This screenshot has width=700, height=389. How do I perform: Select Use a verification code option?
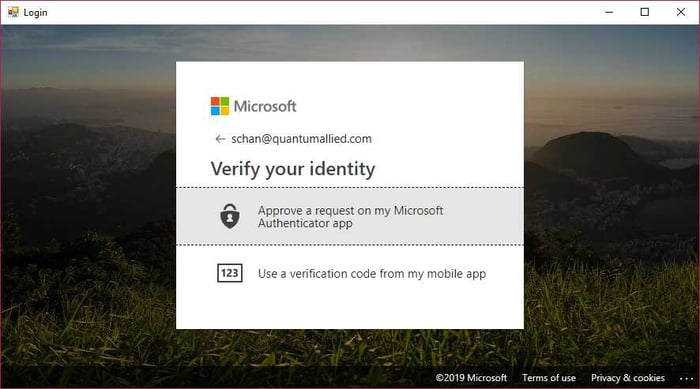point(350,273)
